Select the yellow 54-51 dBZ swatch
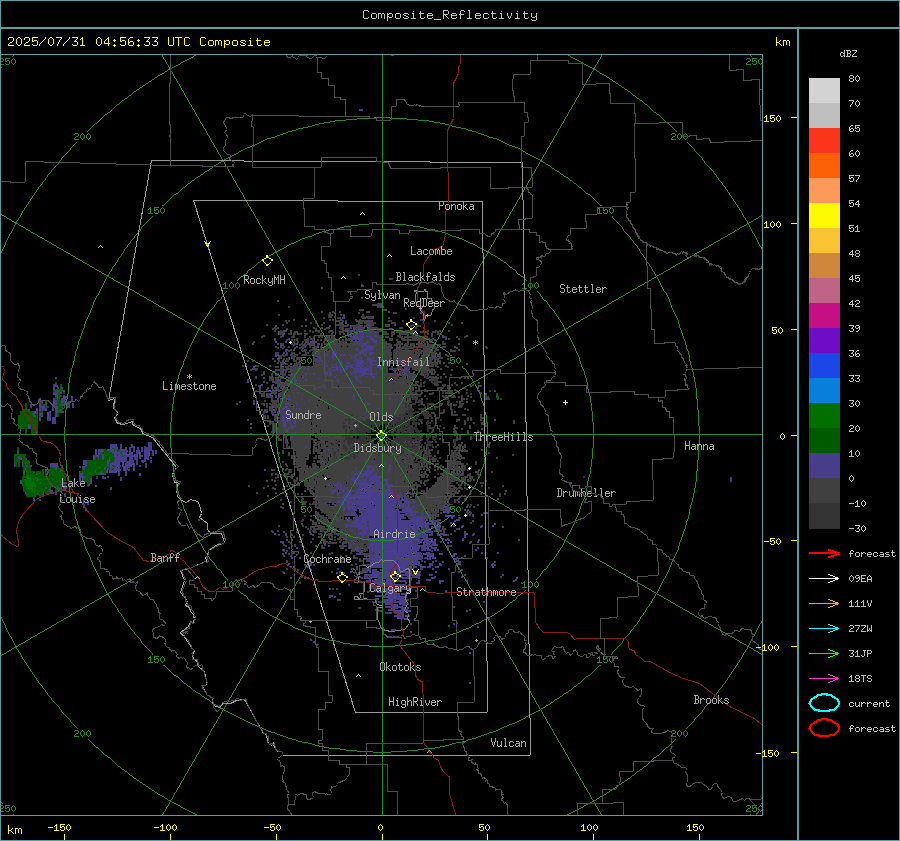 (824, 216)
